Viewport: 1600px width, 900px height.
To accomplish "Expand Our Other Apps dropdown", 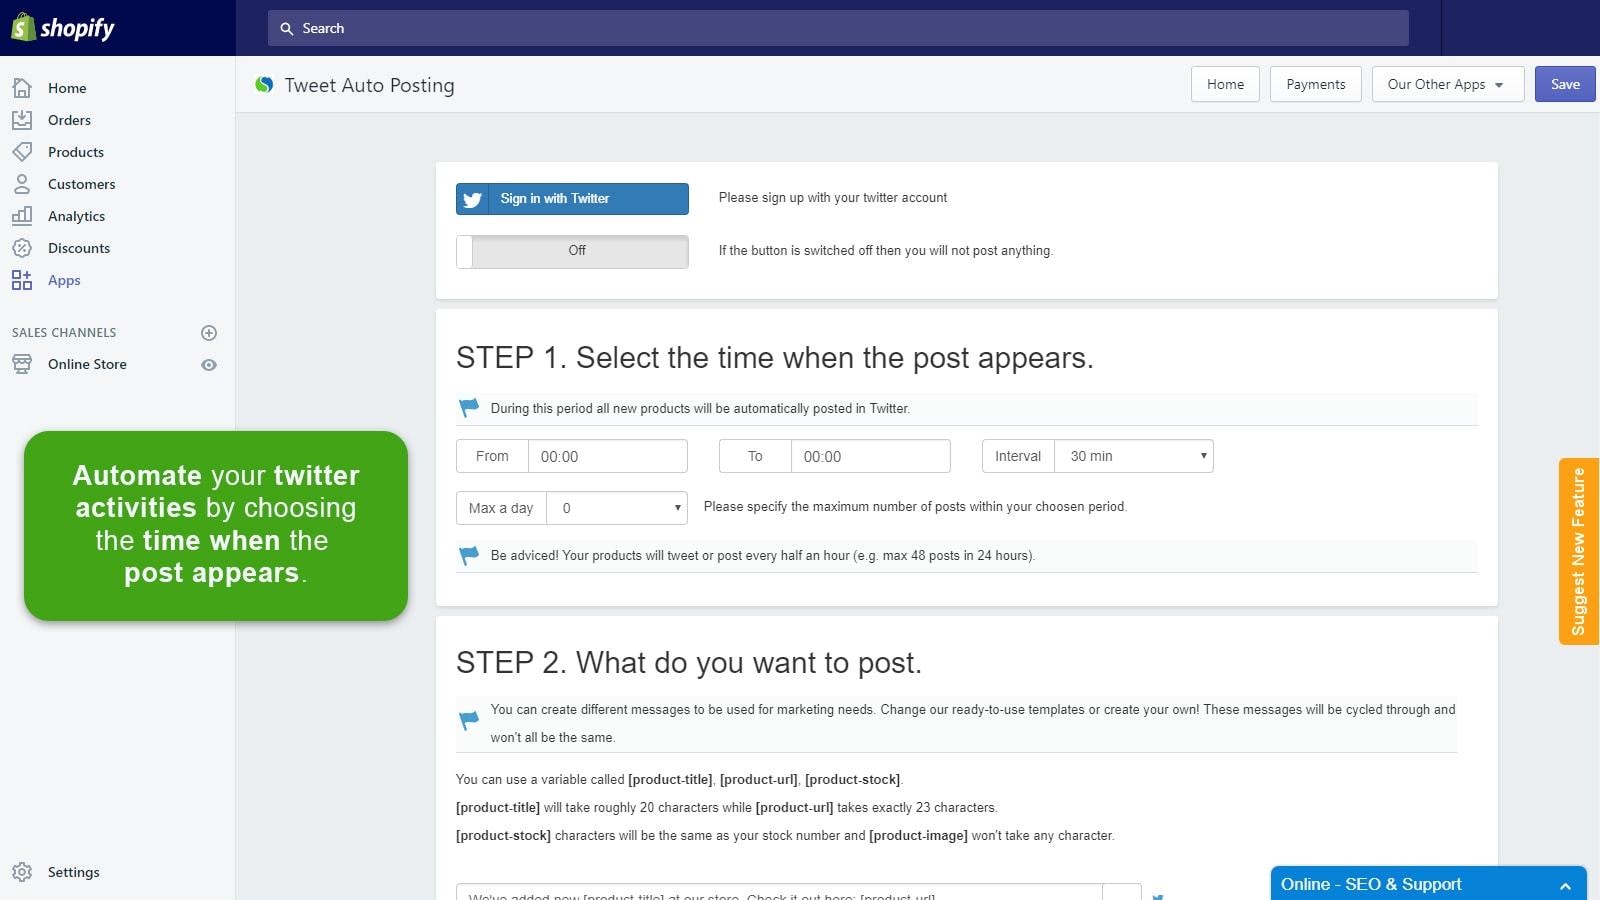I will click(1447, 85).
